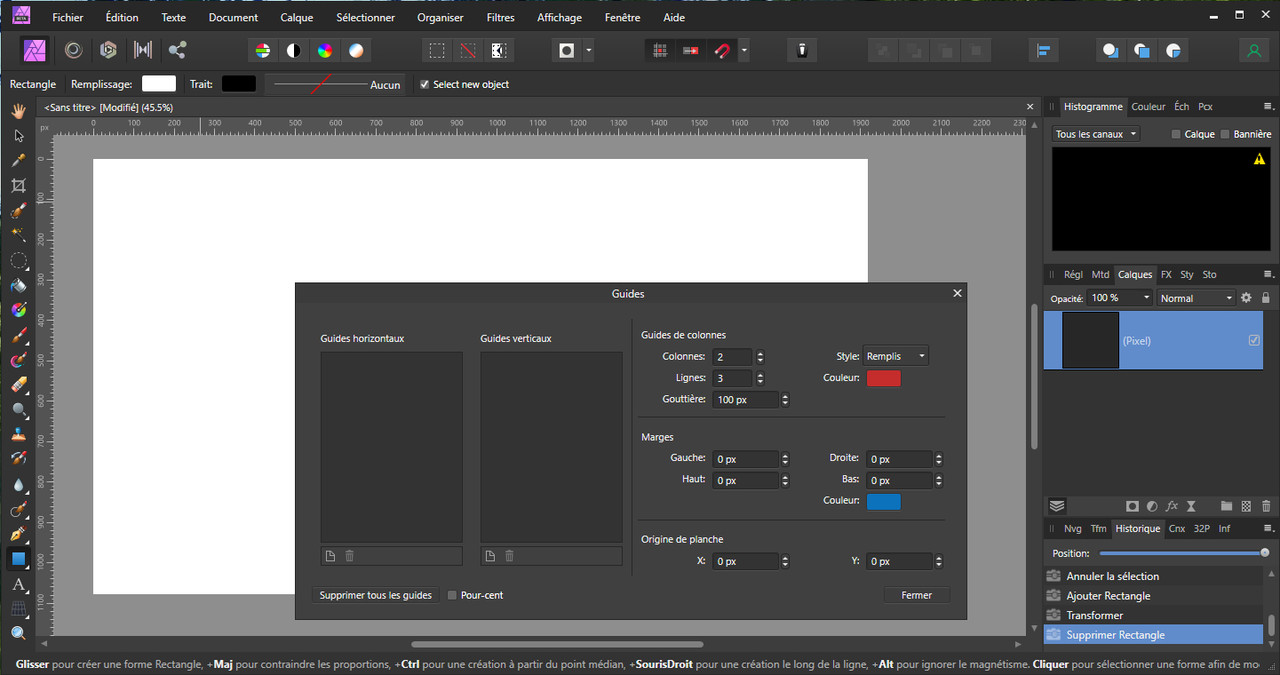The height and width of the screenshot is (675, 1280).
Task: Apply Auto Contrast from toolbar
Action: tap(294, 50)
